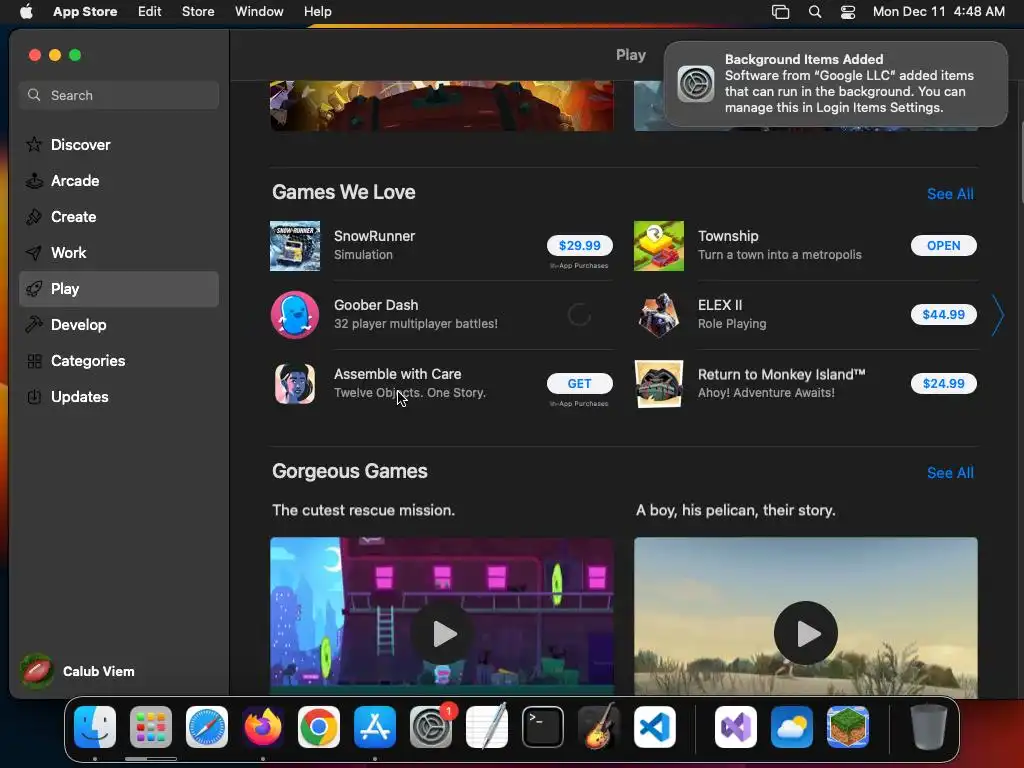The width and height of the screenshot is (1024, 768).
Task: Play the boy and pelican story video
Action: (x=806, y=633)
